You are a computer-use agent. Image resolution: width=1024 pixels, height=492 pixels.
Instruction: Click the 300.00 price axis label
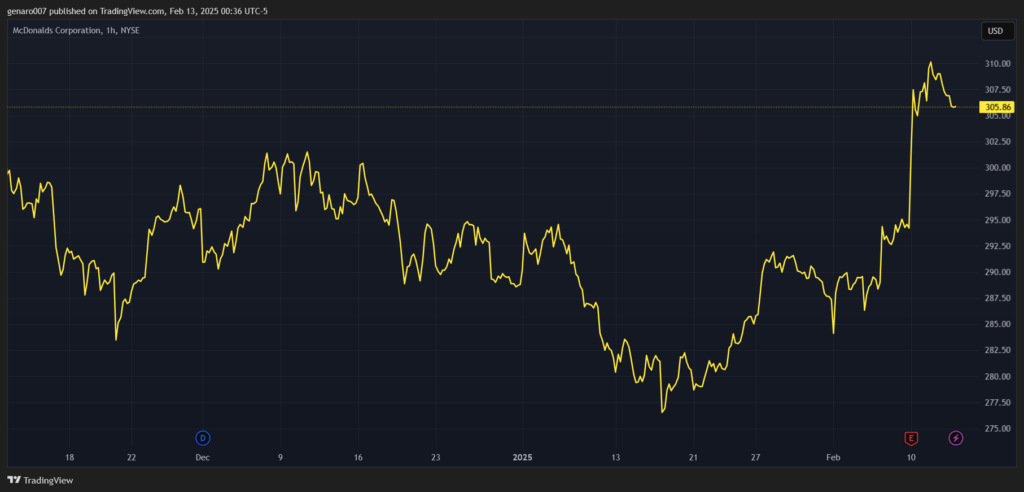[997, 168]
